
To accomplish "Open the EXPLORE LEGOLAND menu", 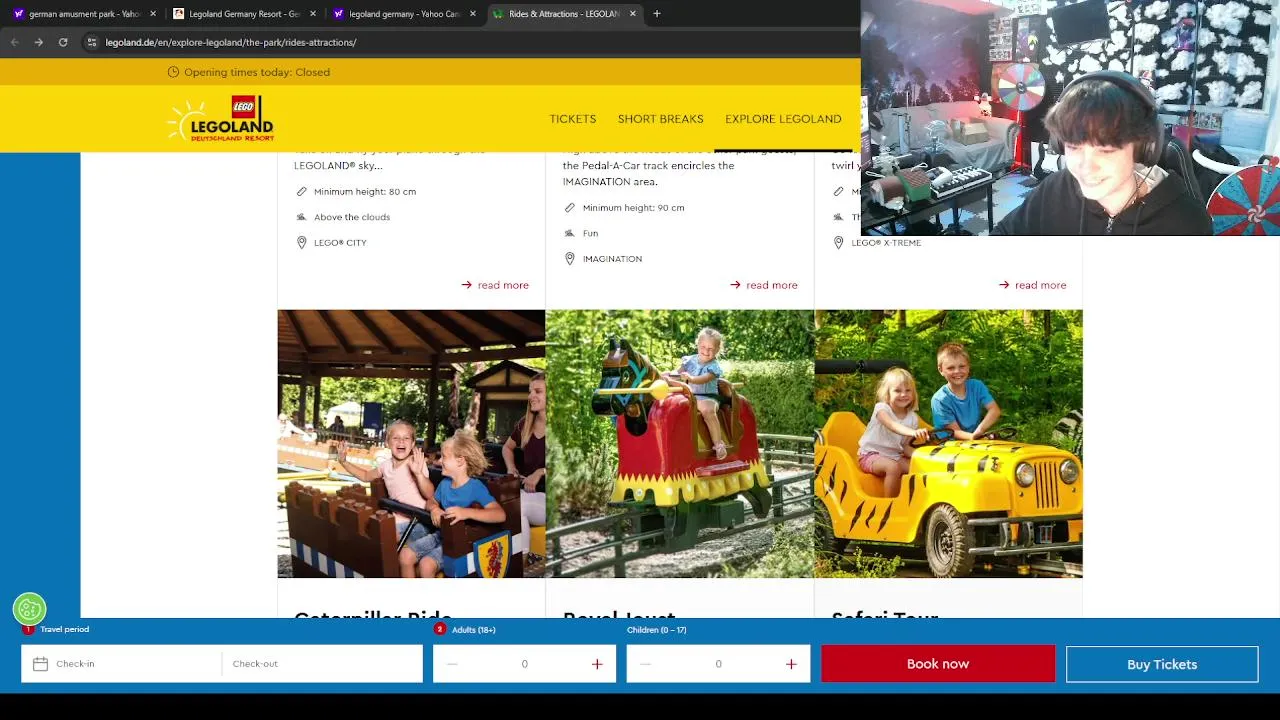I will tap(783, 119).
